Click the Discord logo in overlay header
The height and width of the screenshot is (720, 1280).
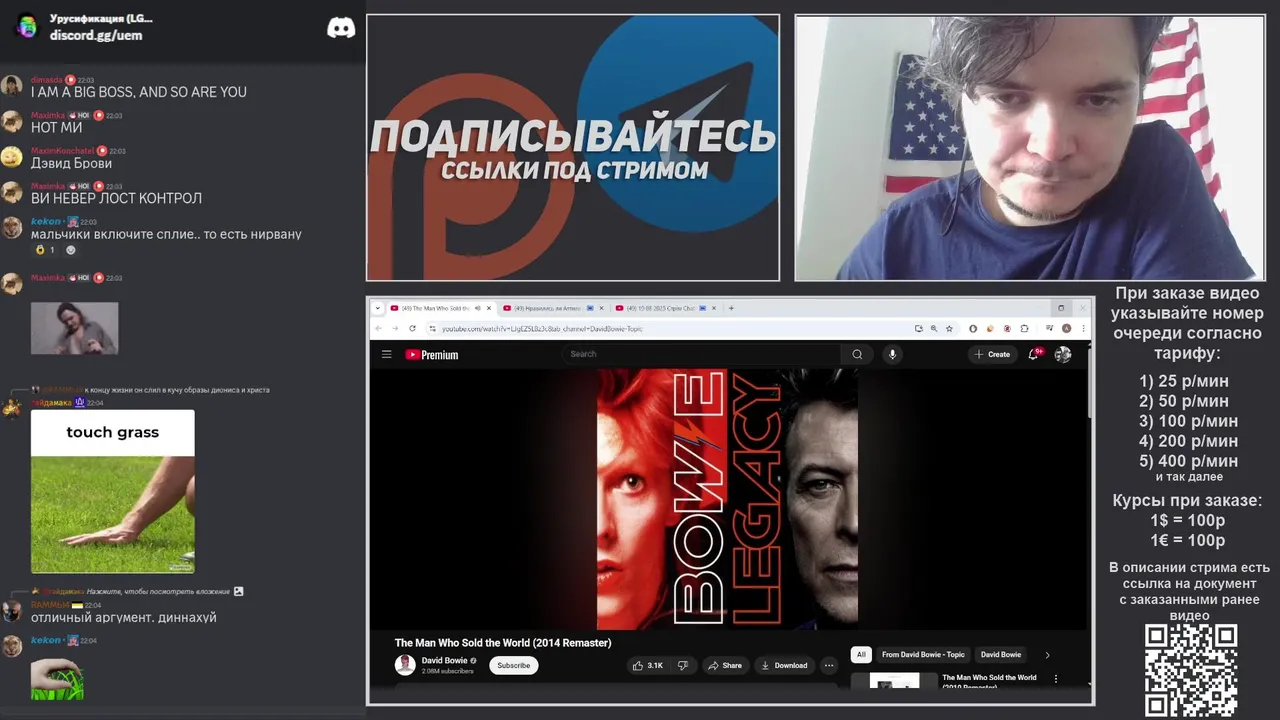341,27
